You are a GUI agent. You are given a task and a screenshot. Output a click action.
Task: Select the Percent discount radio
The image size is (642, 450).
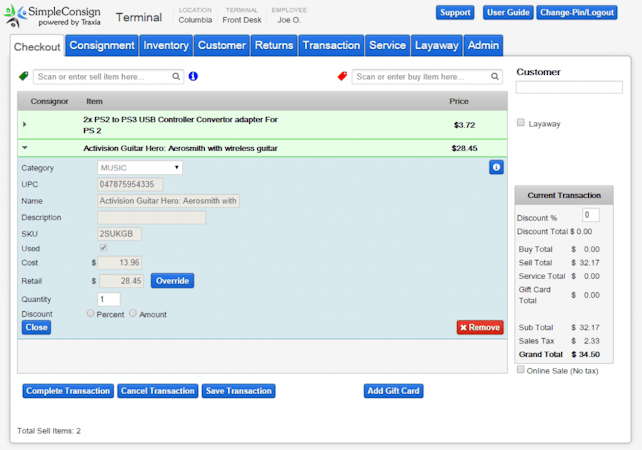(90, 313)
